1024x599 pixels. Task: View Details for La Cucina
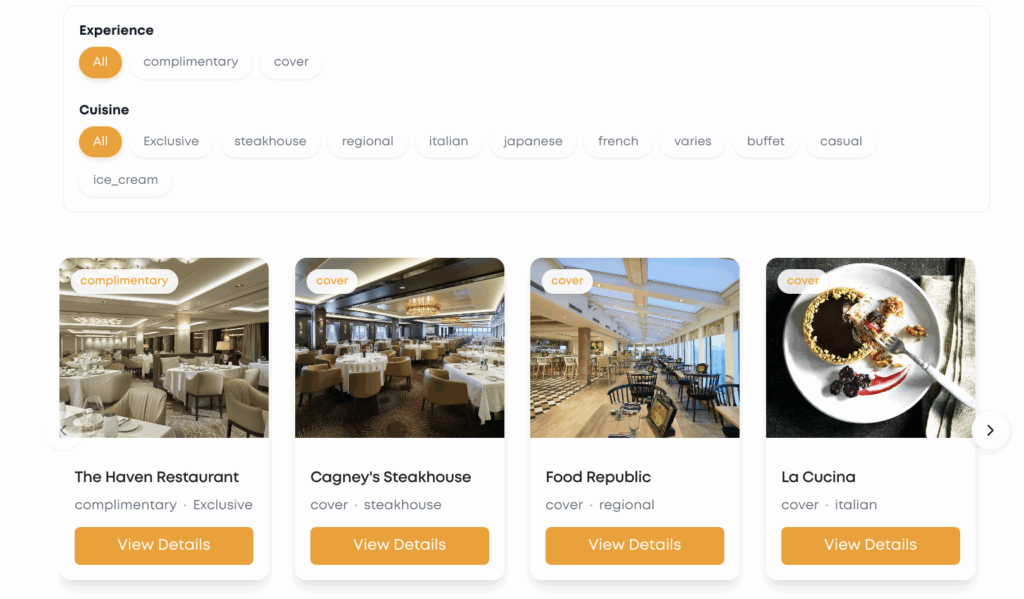[x=871, y=545]
